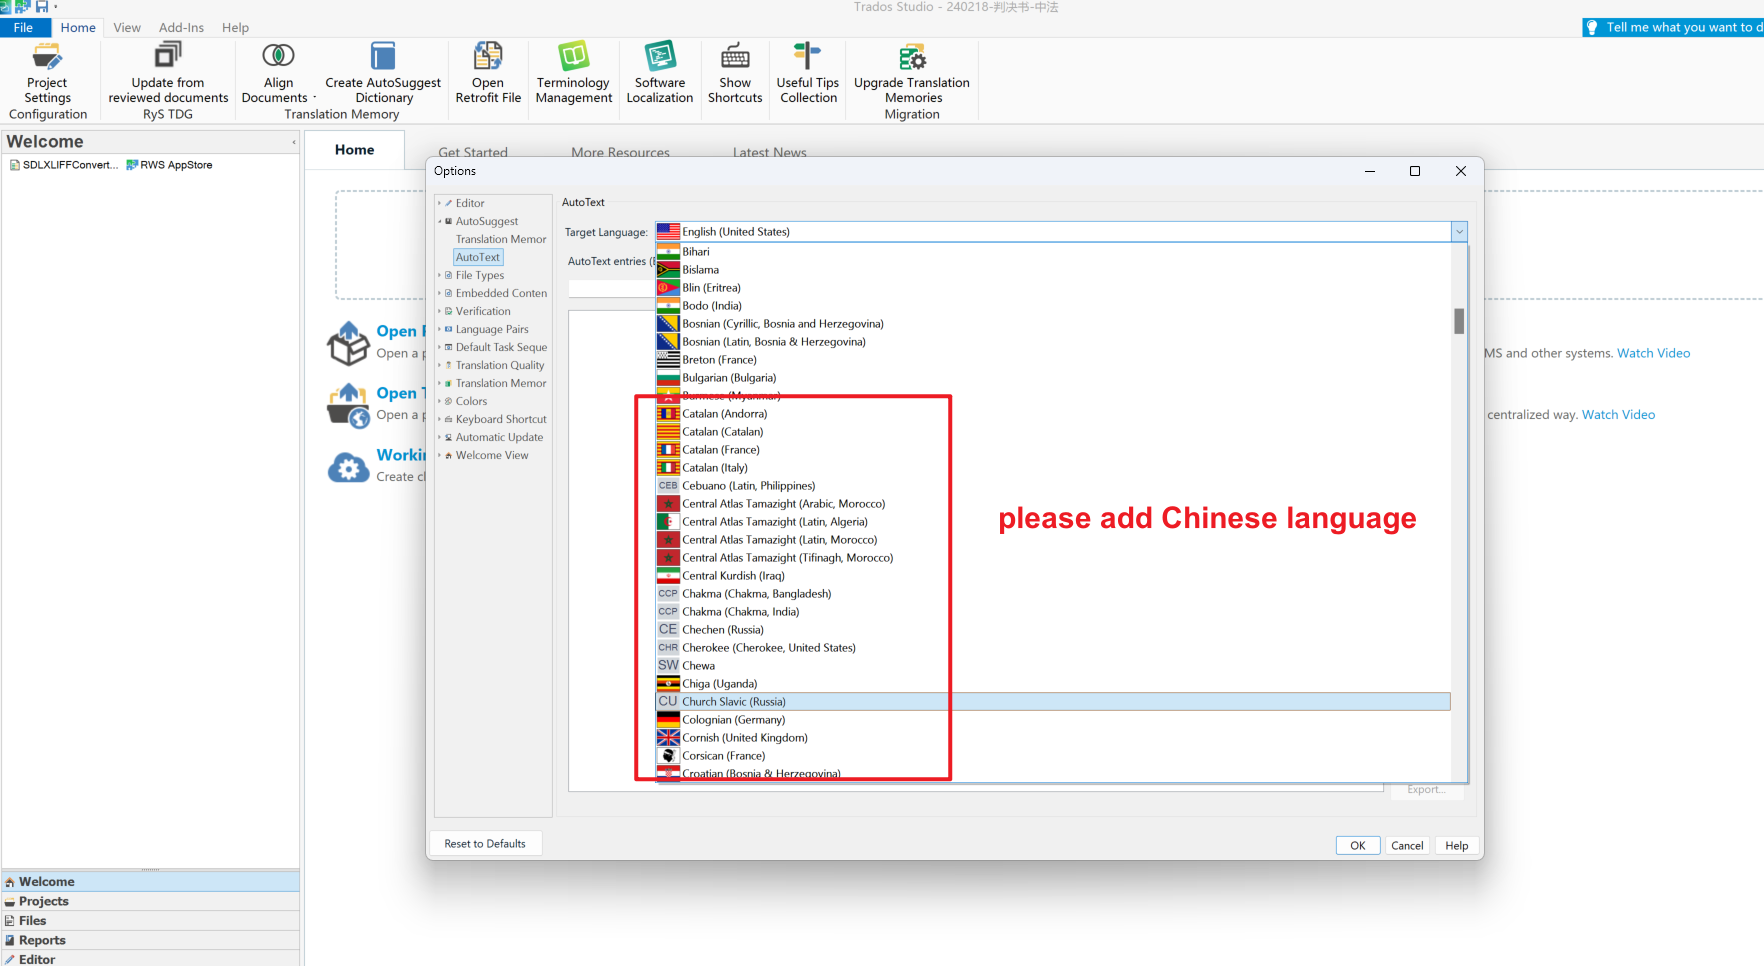Viewport: 1764px width, 966px height.
Task: Expand the Editor options node
Action: point(439,203)
